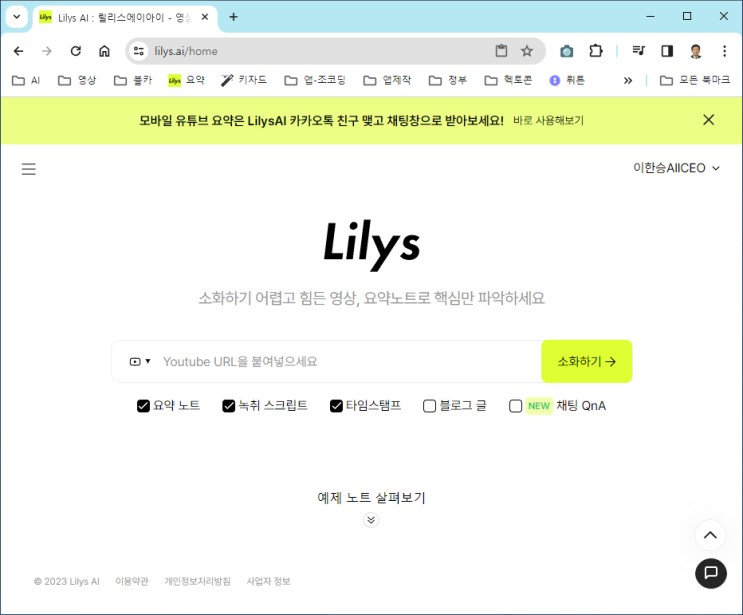Image resolution: width=743 pixels, height=615 pixels.
Task: Open the 정부 bookmark folder
Action: pos(448,80)
